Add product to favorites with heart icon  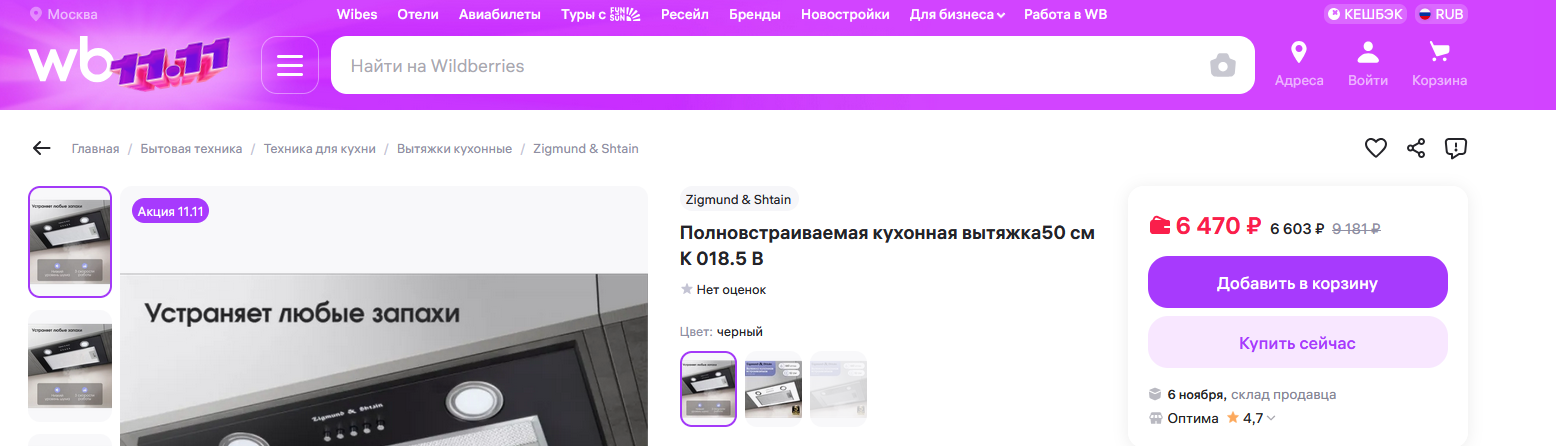pos(1376,148)
